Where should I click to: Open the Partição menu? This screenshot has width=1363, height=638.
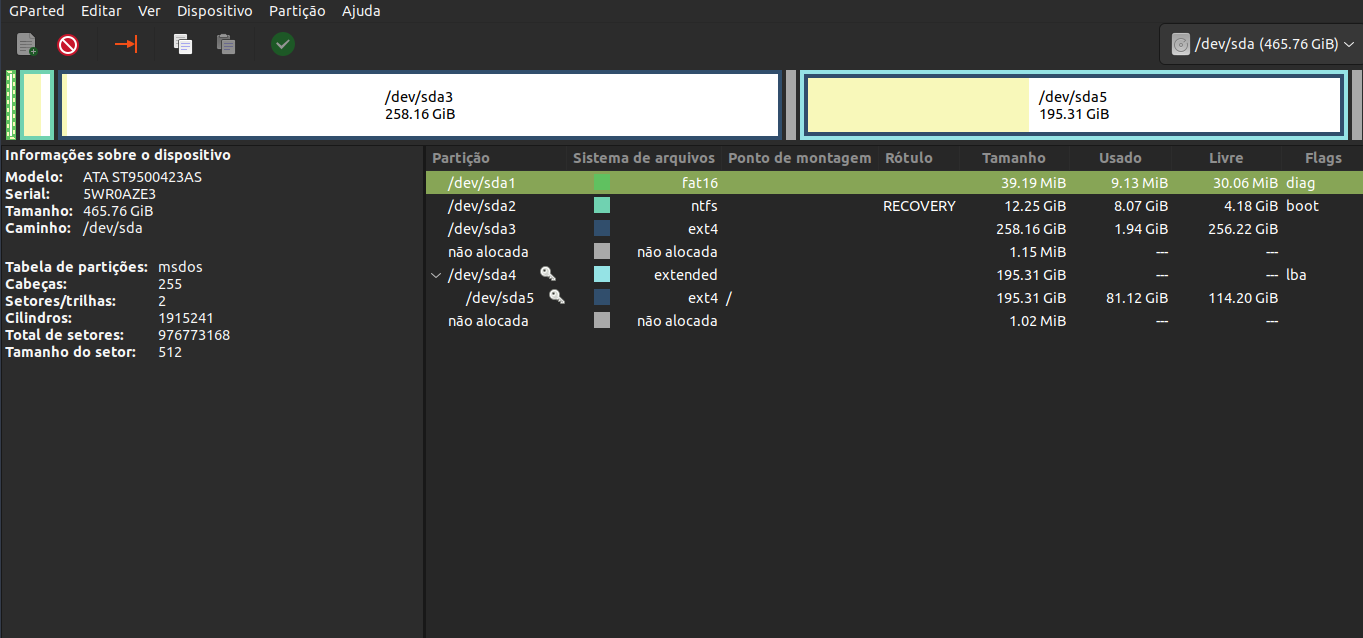pyautogui.click(x=297, y=11)
